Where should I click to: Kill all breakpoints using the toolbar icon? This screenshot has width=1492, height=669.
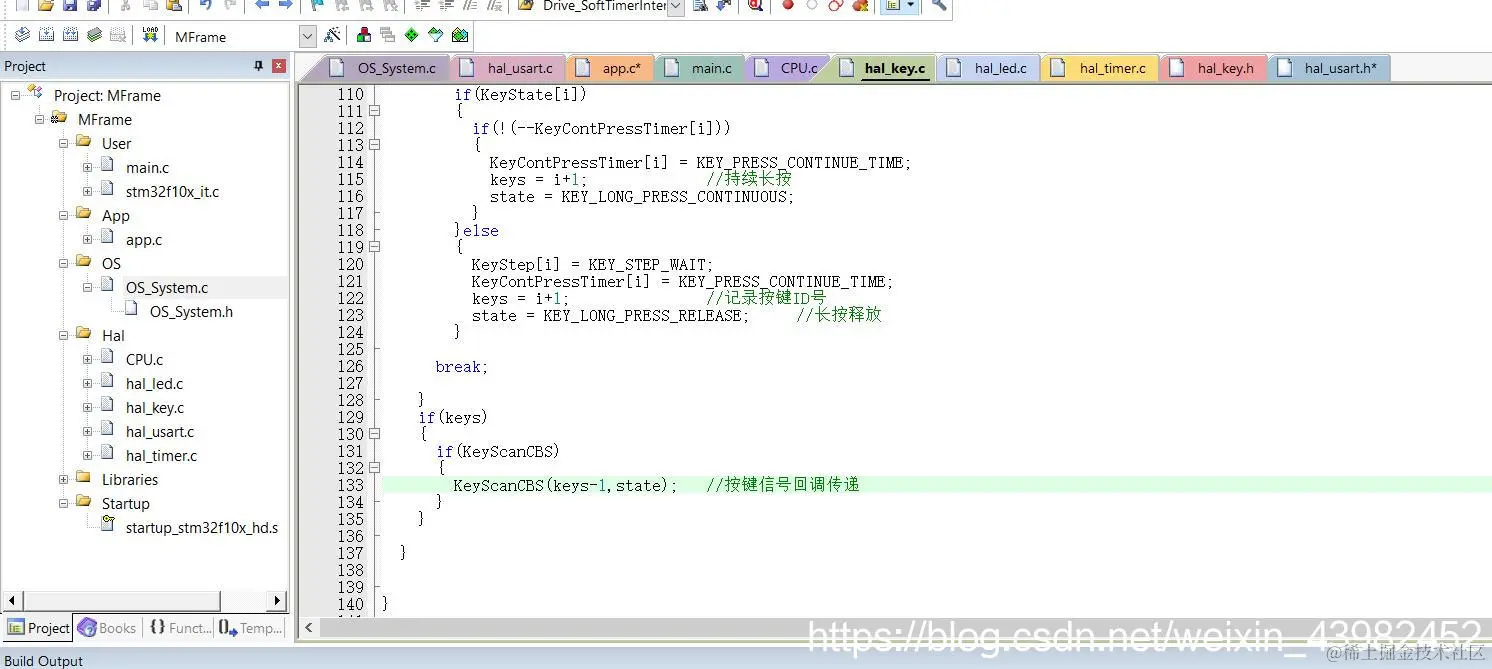[x=858, y=5]
